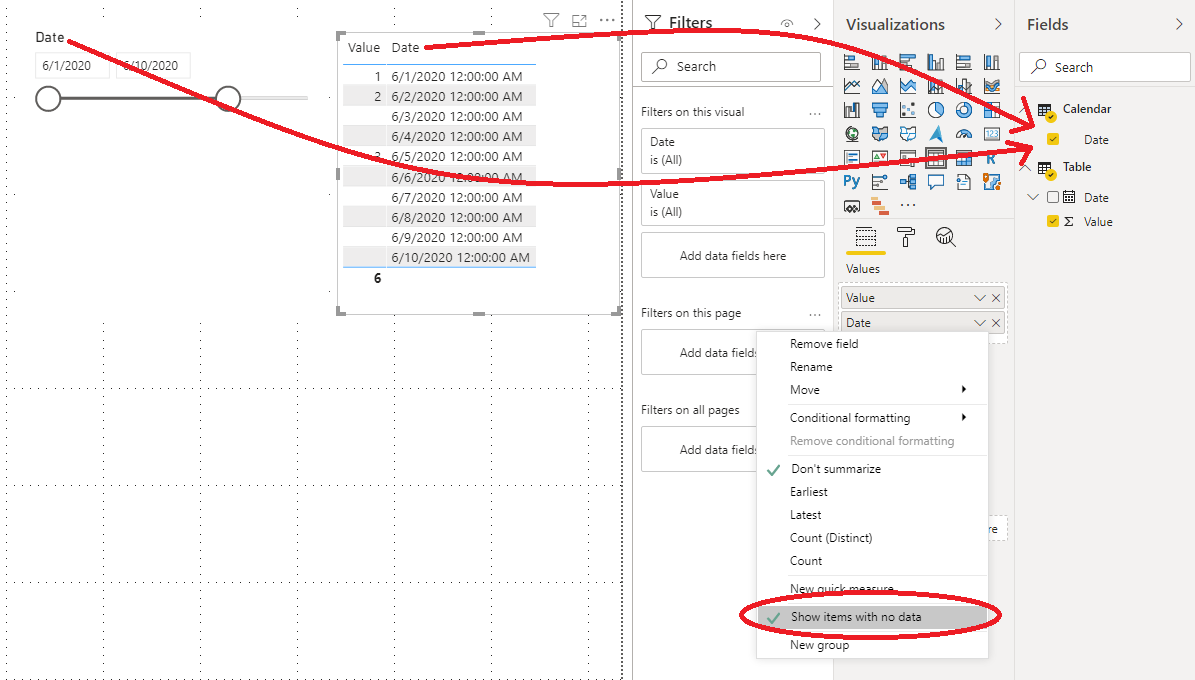
Task: Select the globe Map visual
Action: (x=851, y=133)
